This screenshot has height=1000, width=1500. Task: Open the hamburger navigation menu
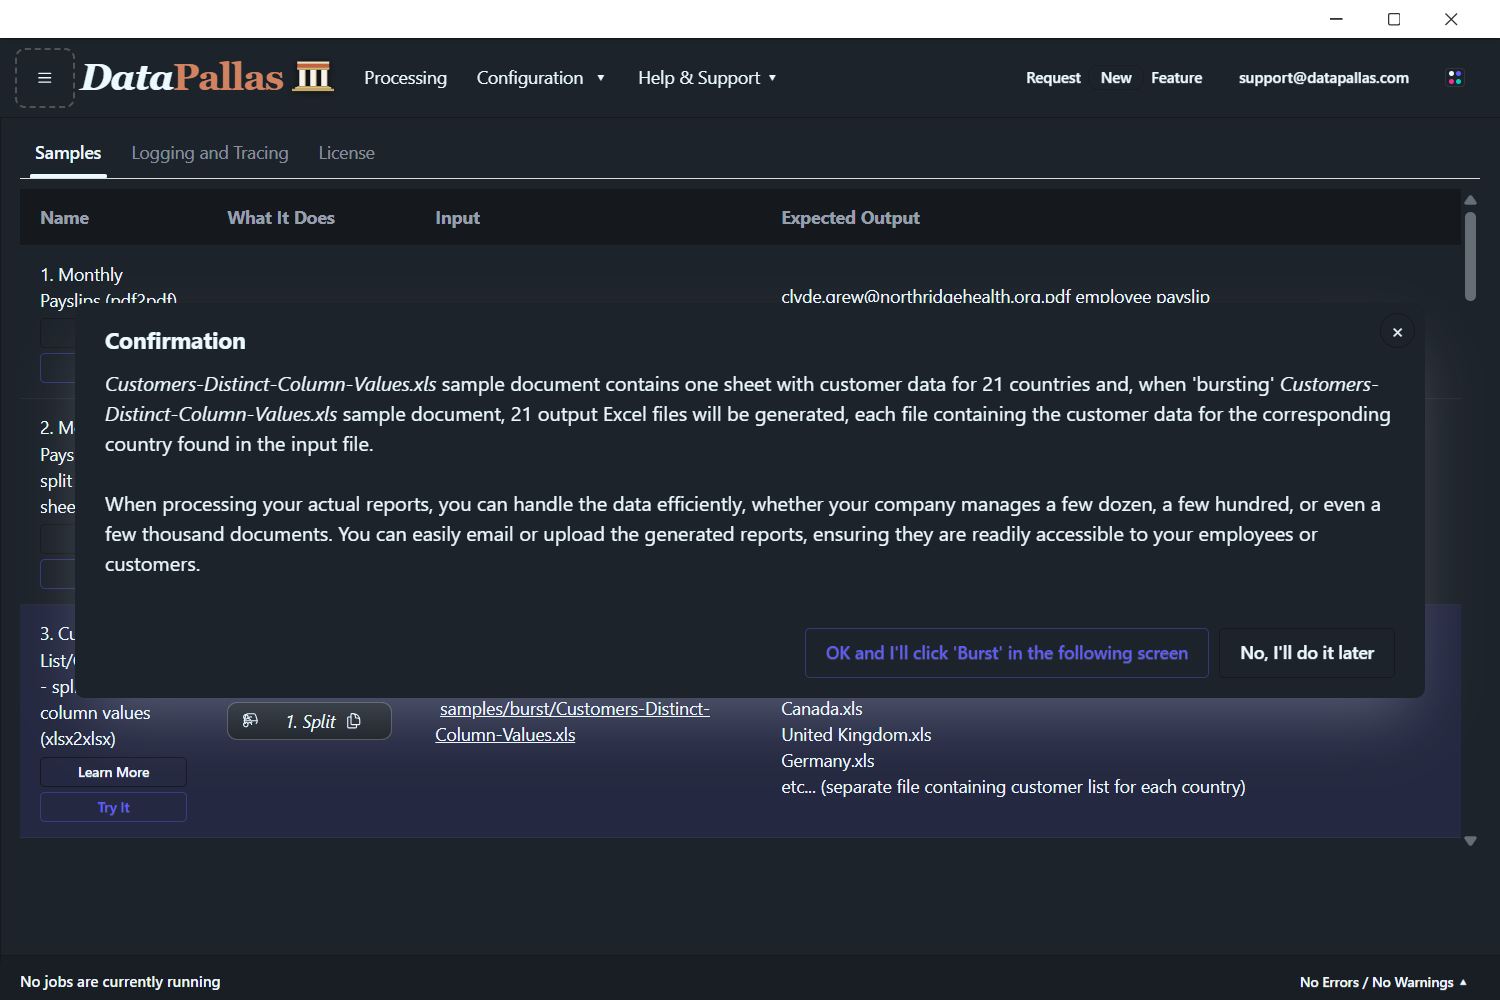tap(45, 78)
